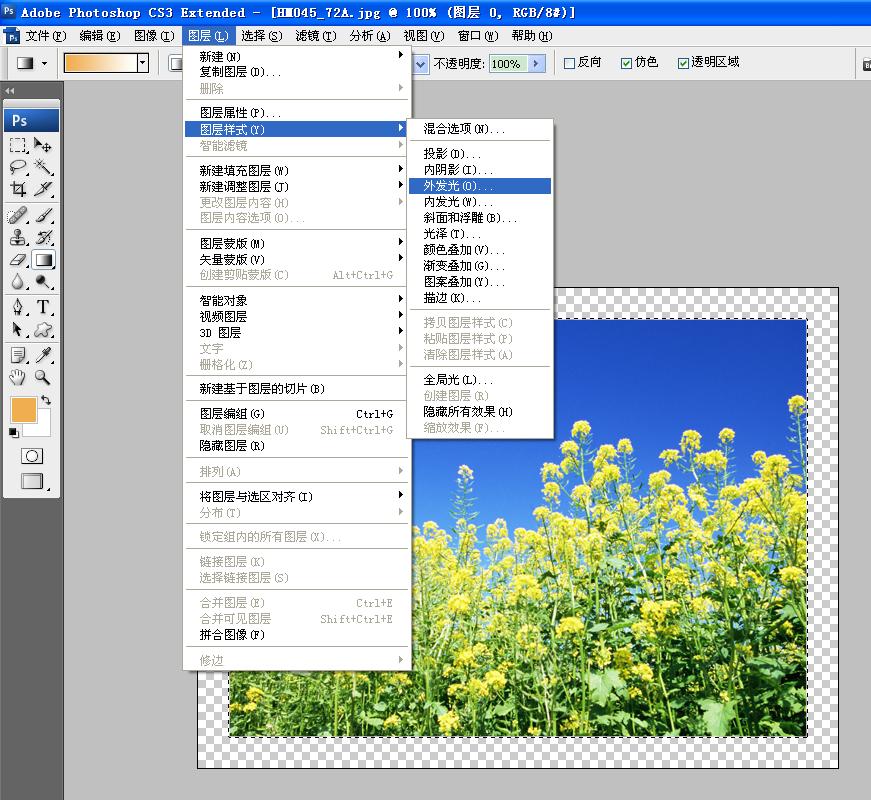The width and height of the screenshot is (871, 800).
Task: Click the orange foreground color swatch
Action: click(x=23, y=410)
